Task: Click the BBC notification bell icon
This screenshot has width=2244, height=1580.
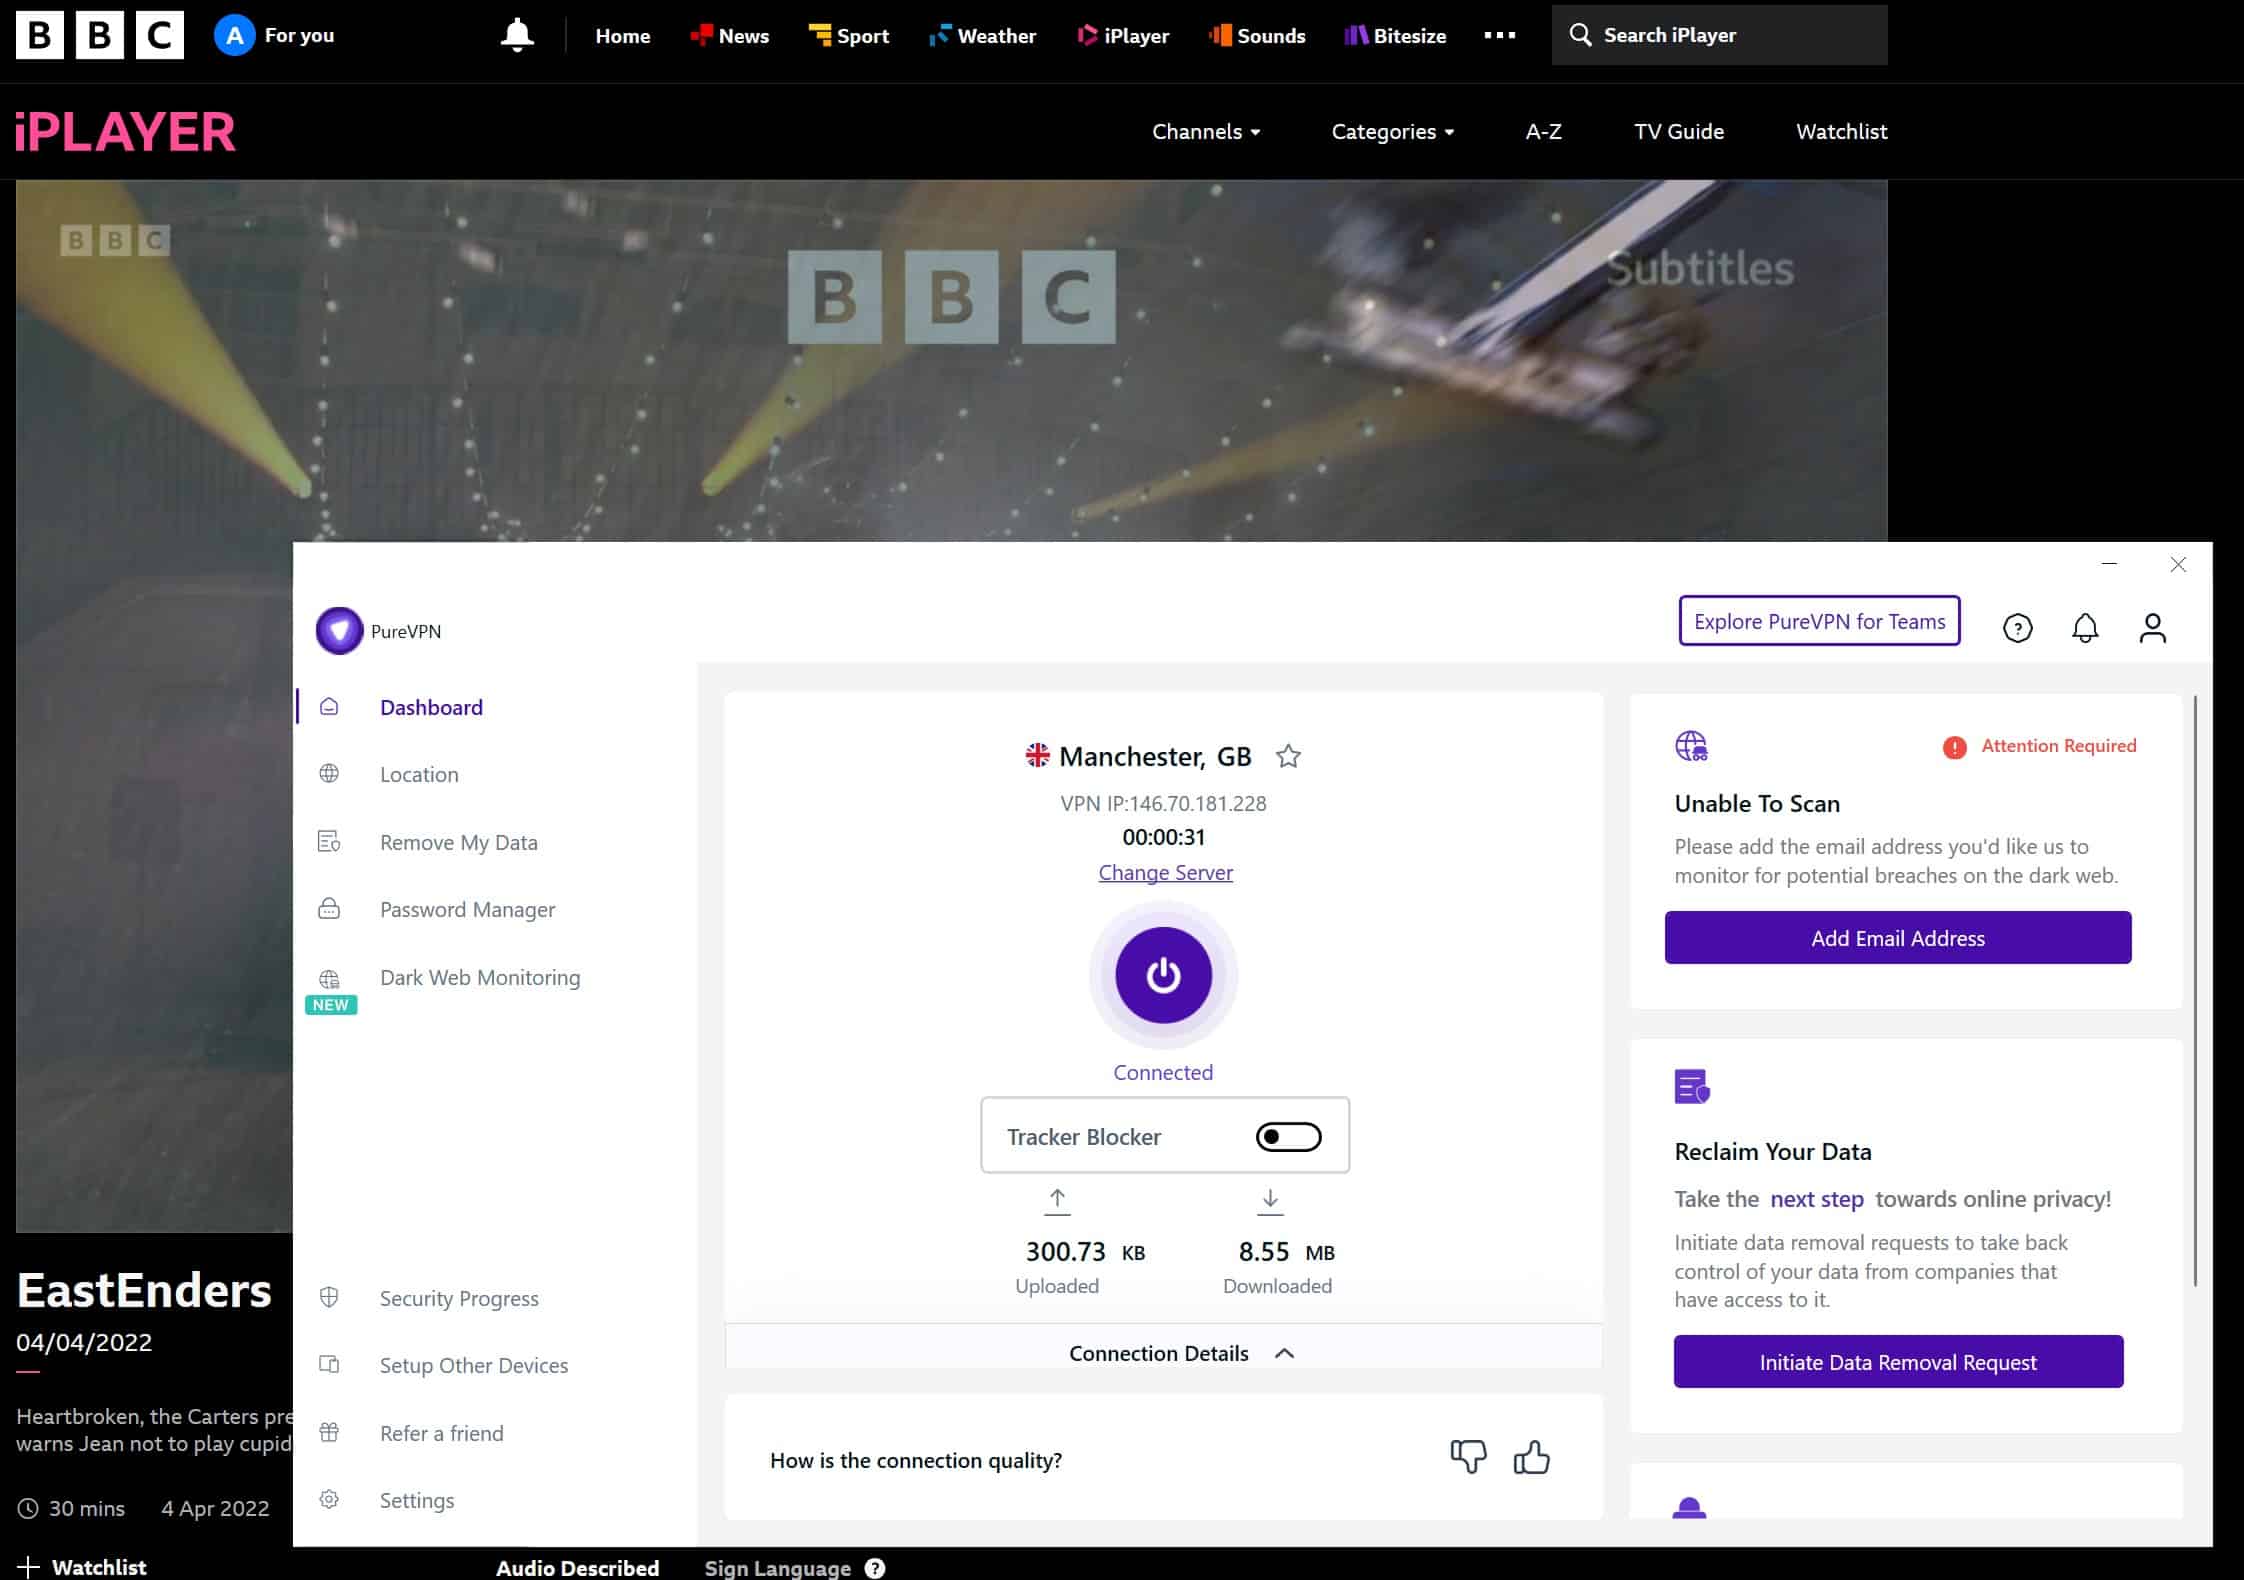Action: 517,36
